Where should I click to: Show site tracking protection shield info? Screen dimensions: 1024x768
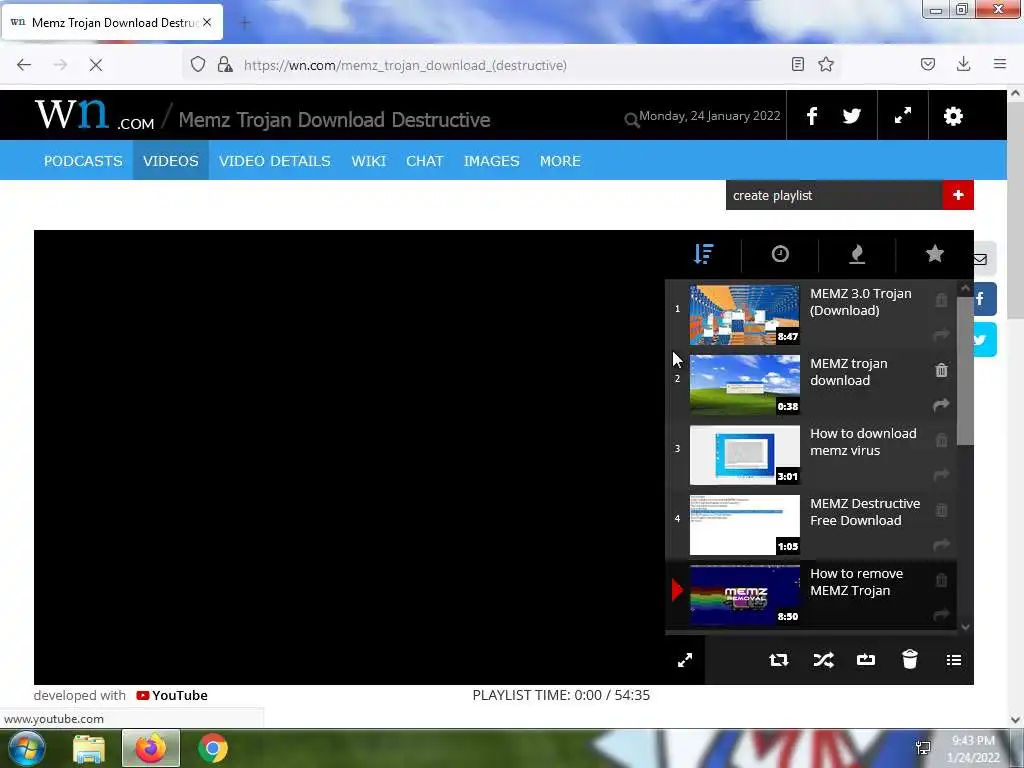(x=198, y=64)
